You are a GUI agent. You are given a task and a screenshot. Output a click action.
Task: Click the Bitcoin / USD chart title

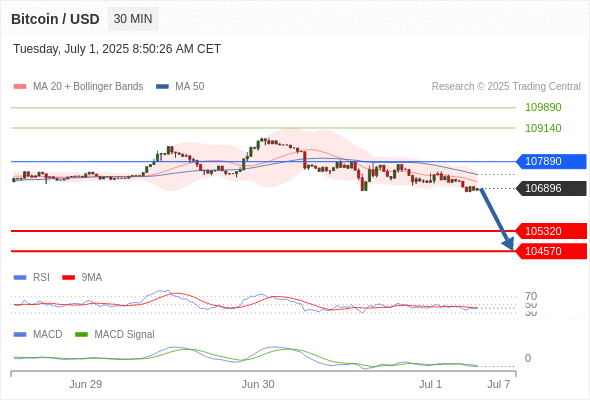(55, 19)
